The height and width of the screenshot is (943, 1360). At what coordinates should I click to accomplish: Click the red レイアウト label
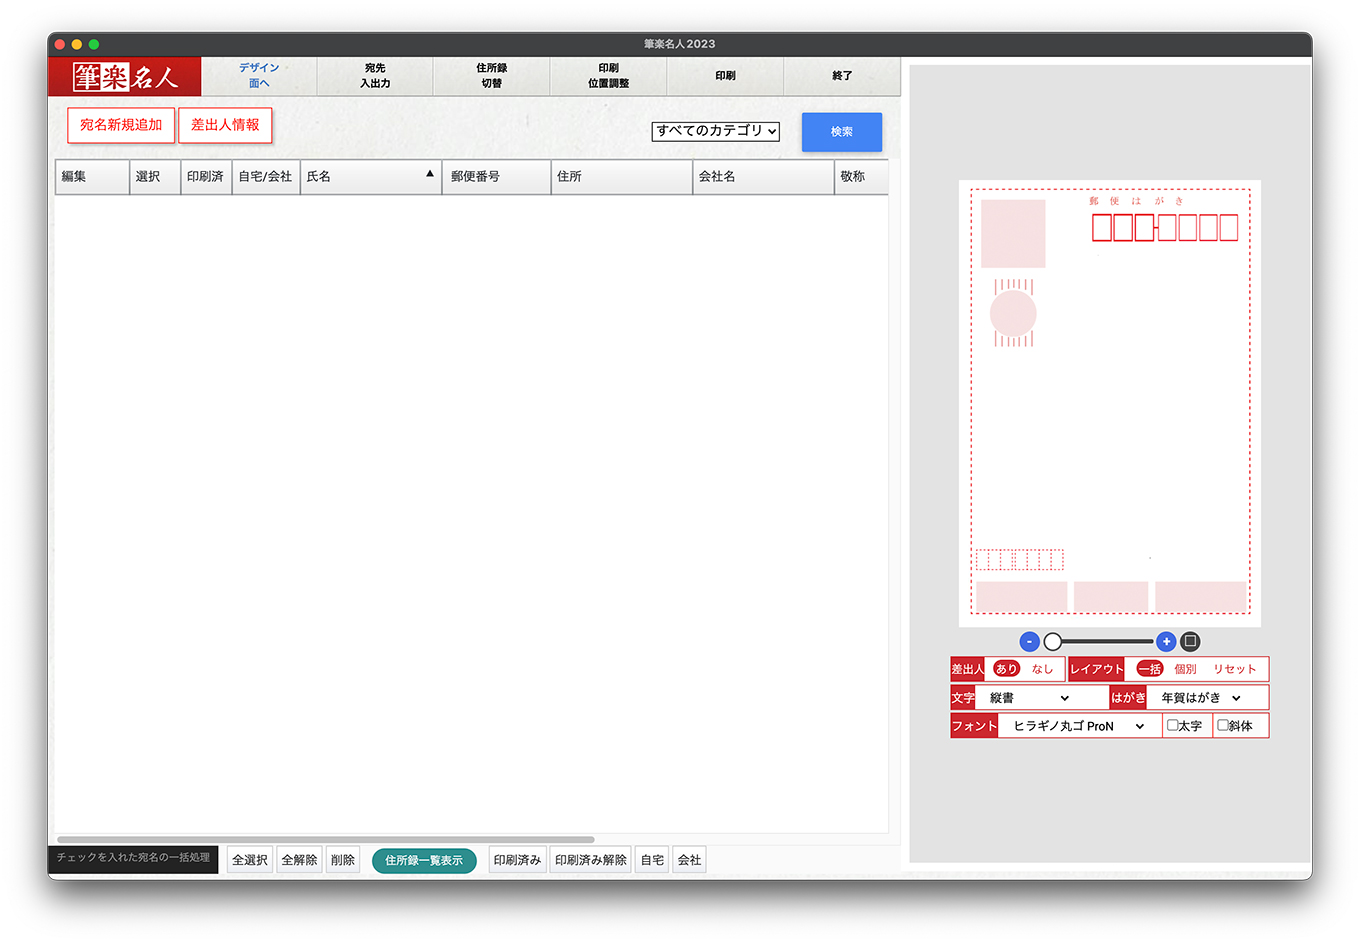[1097, 669]
